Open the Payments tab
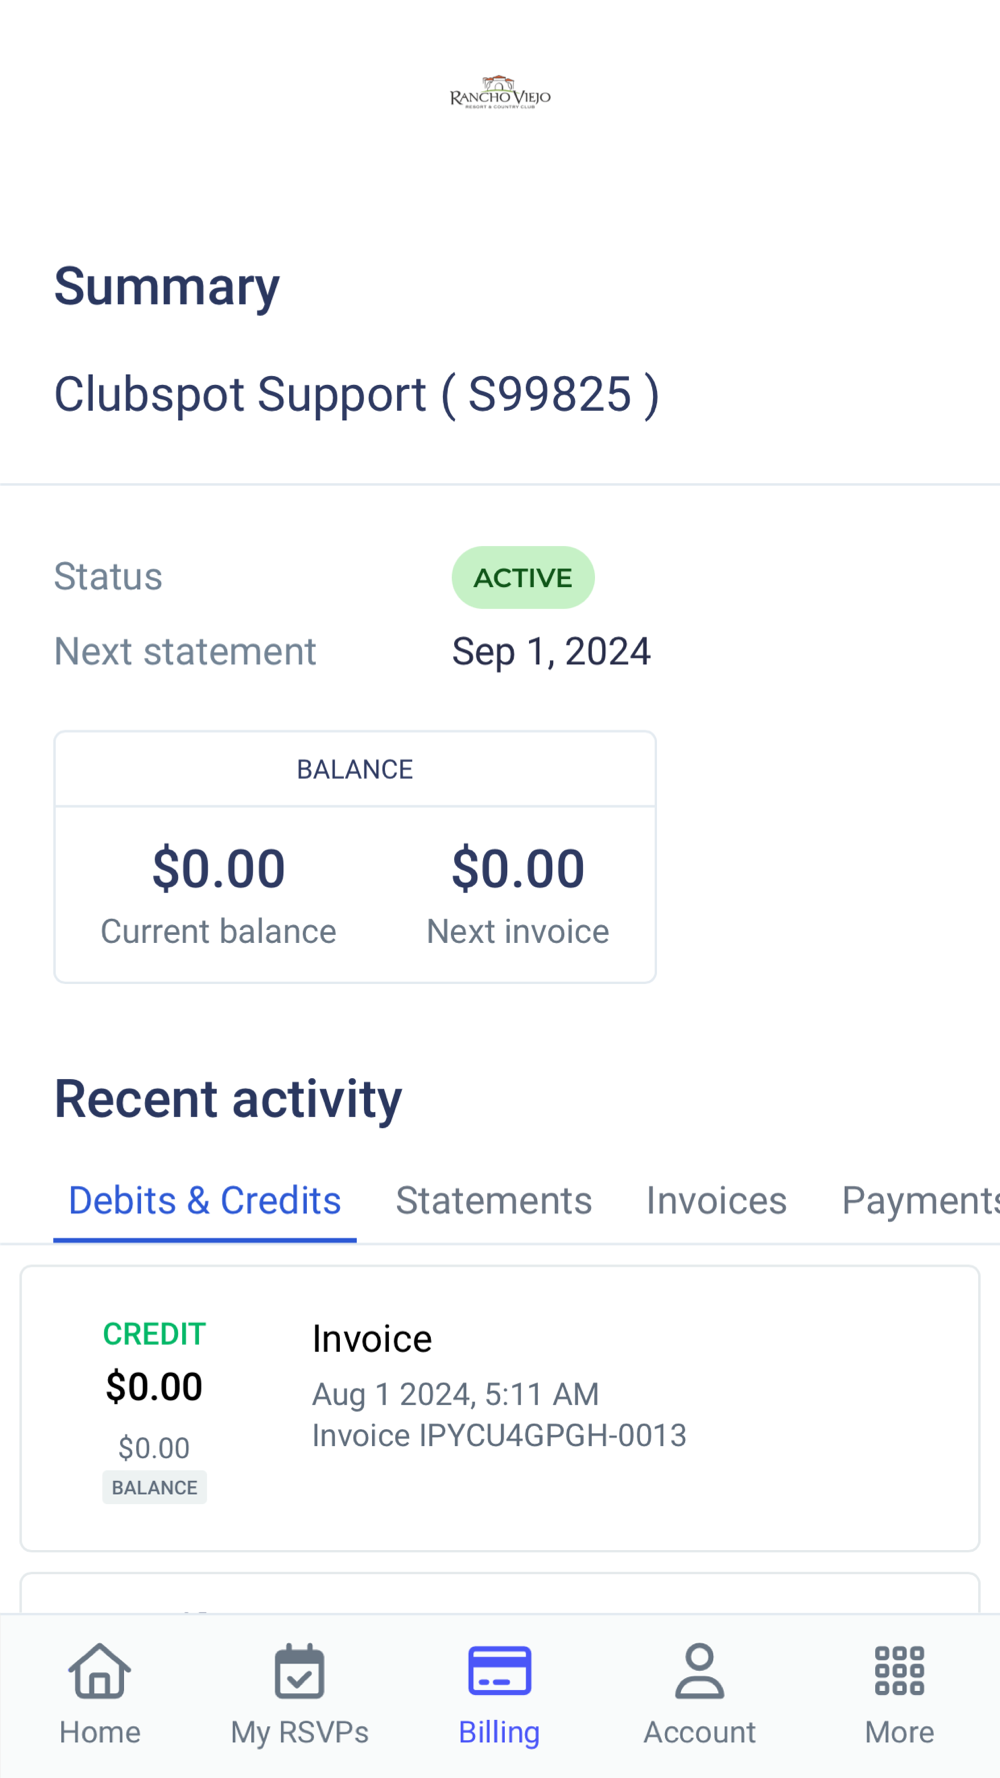The height and width of the screenshot is (1778, 1000). pyautogui.click(x=918, y=1200)
